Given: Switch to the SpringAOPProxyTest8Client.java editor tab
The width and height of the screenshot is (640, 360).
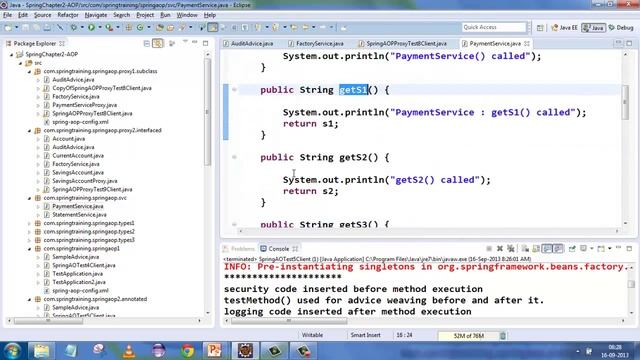Looking at the screenshot, I should [402, 43].
